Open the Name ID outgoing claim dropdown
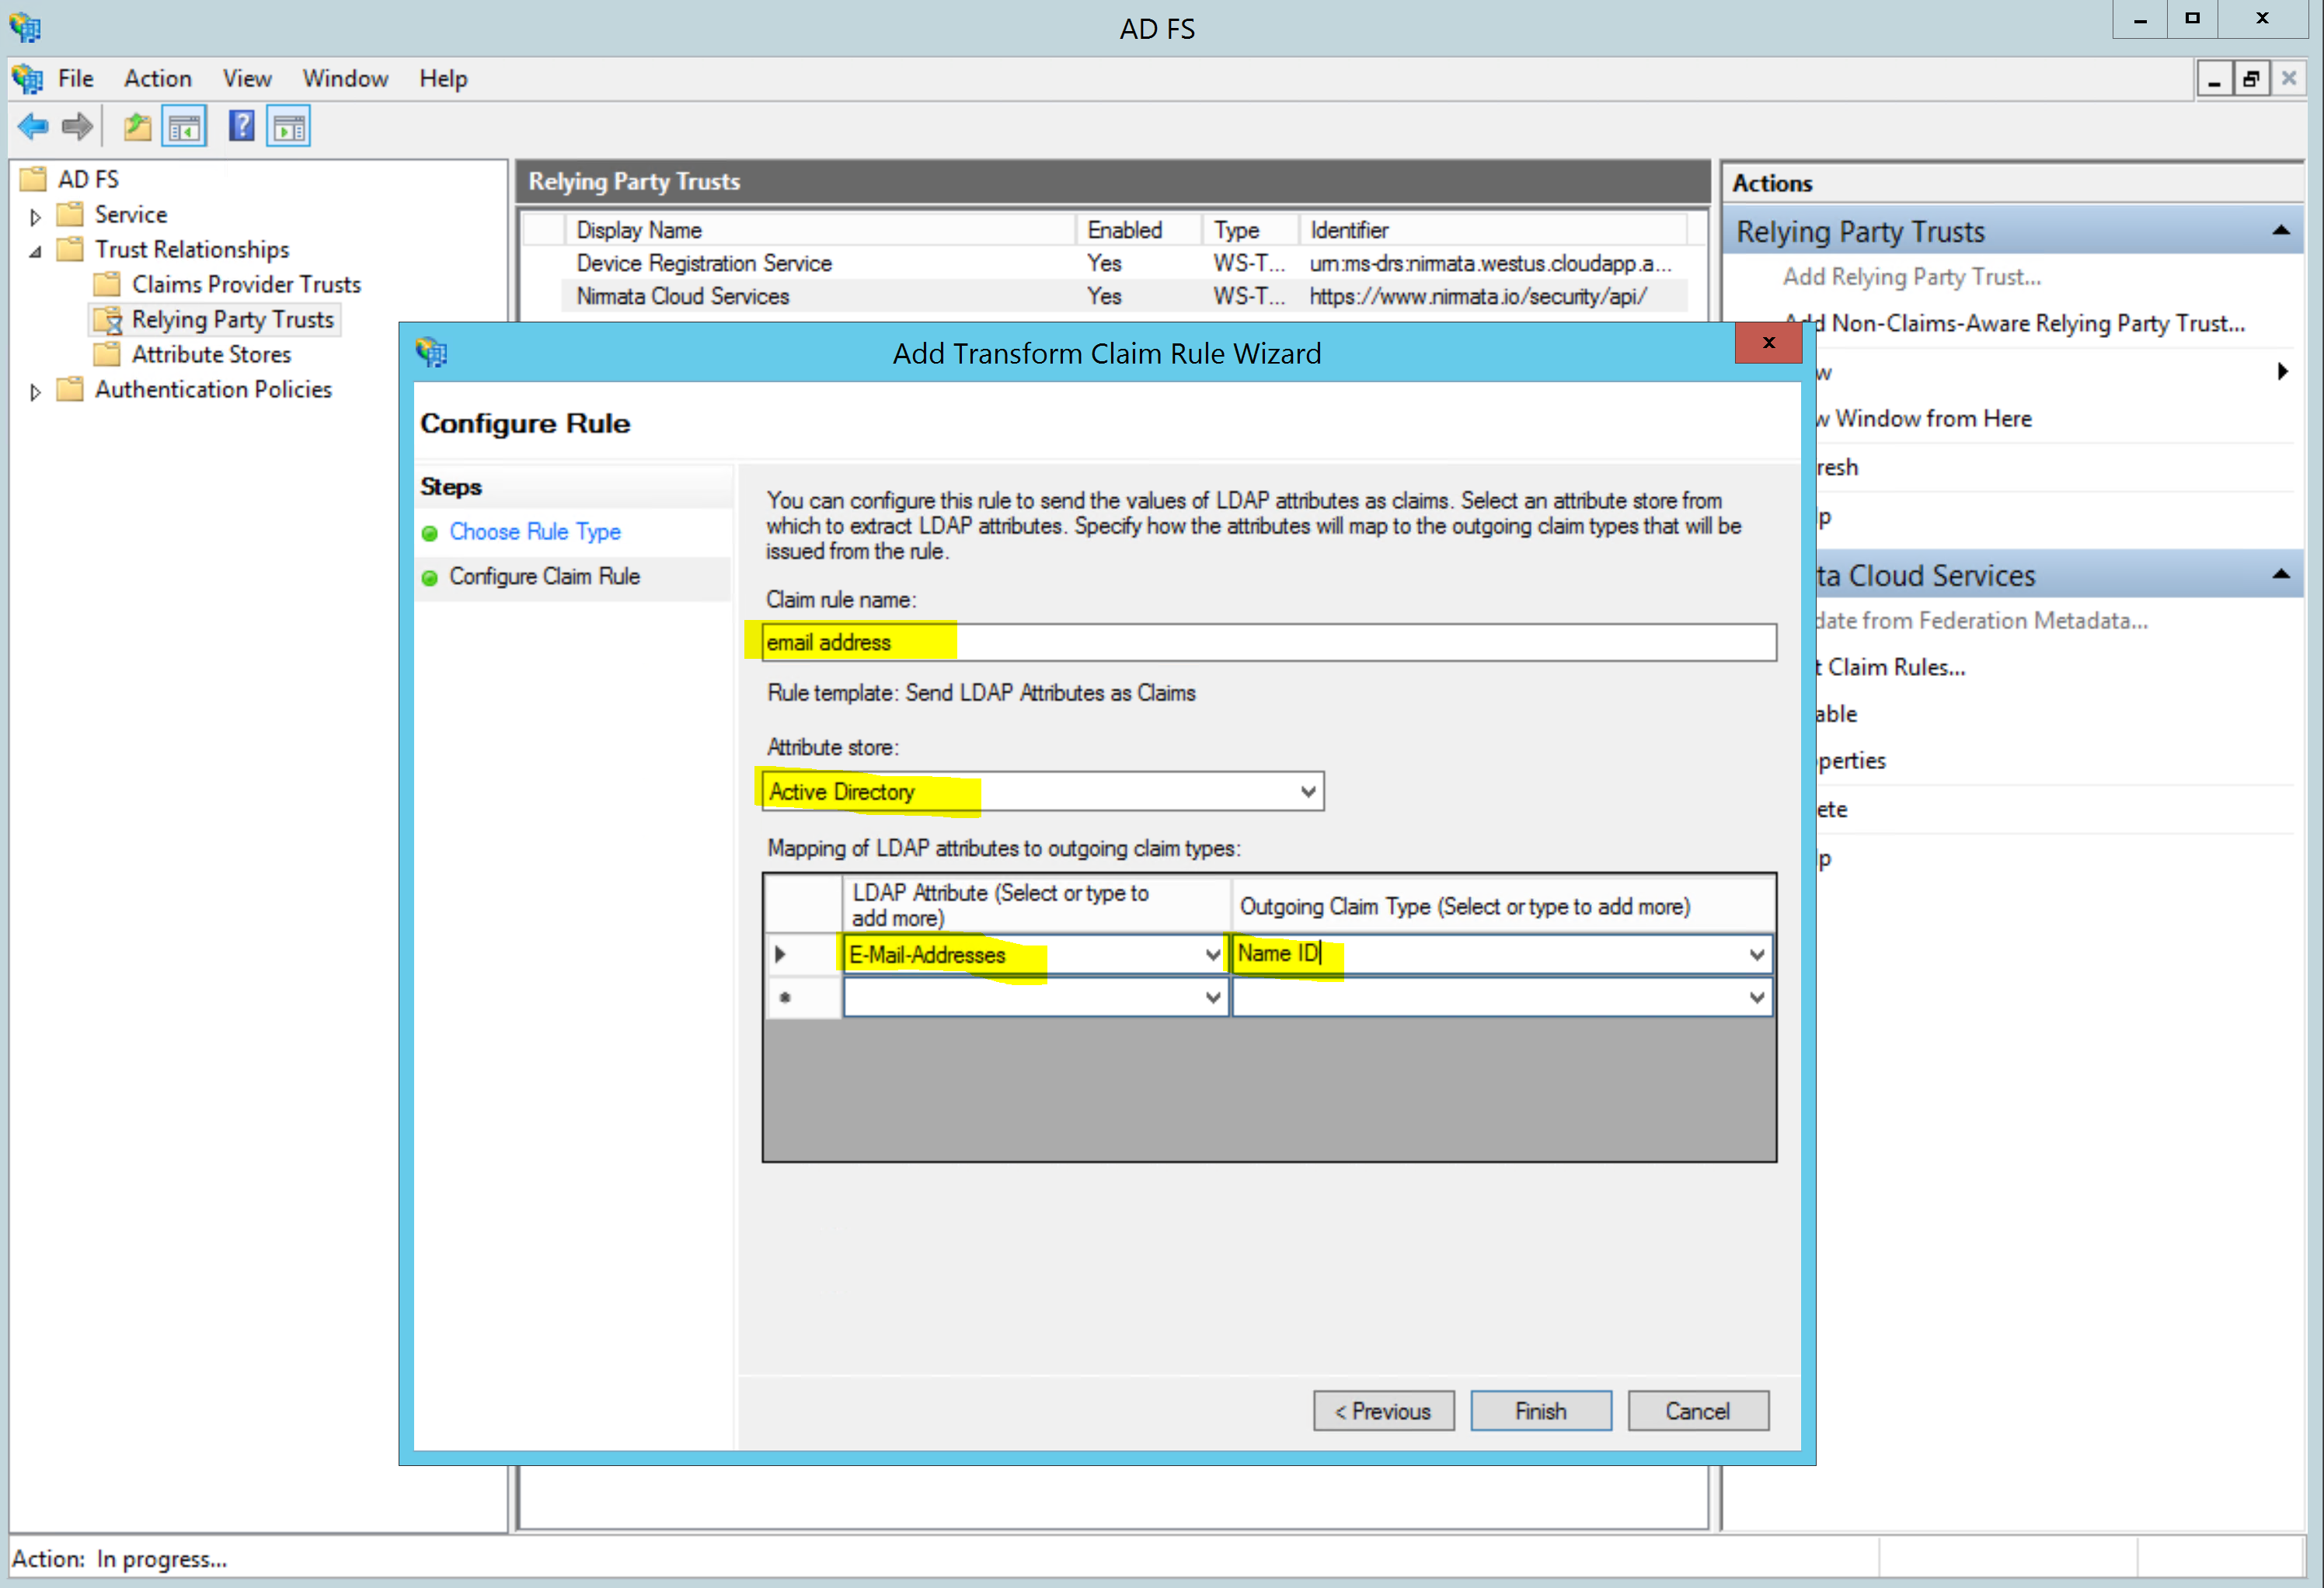Image resolution: width=2324 pixels, height=1588 pixels. (1757, 955)
